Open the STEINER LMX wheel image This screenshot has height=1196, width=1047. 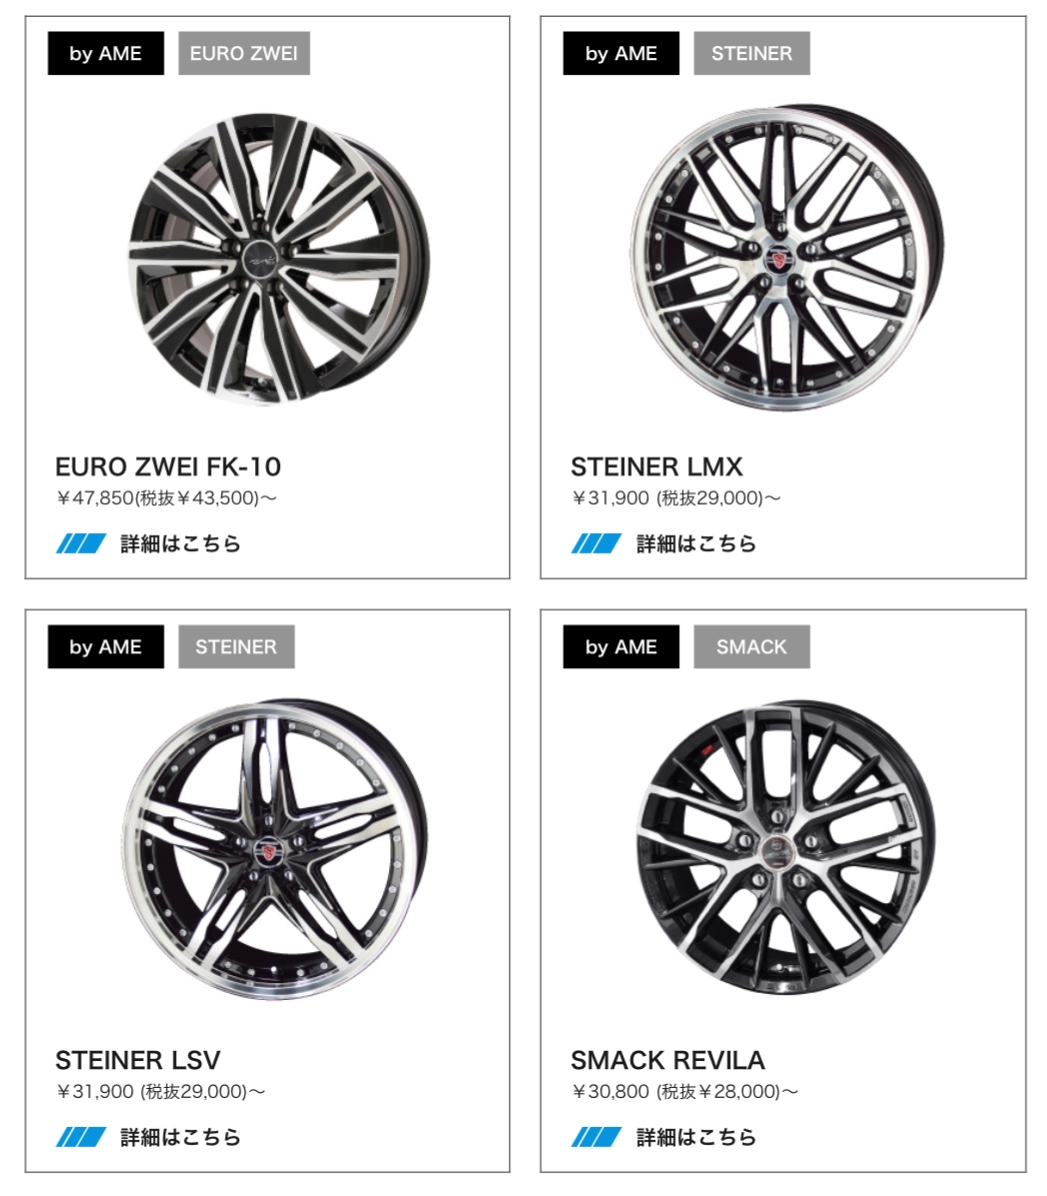788,258
